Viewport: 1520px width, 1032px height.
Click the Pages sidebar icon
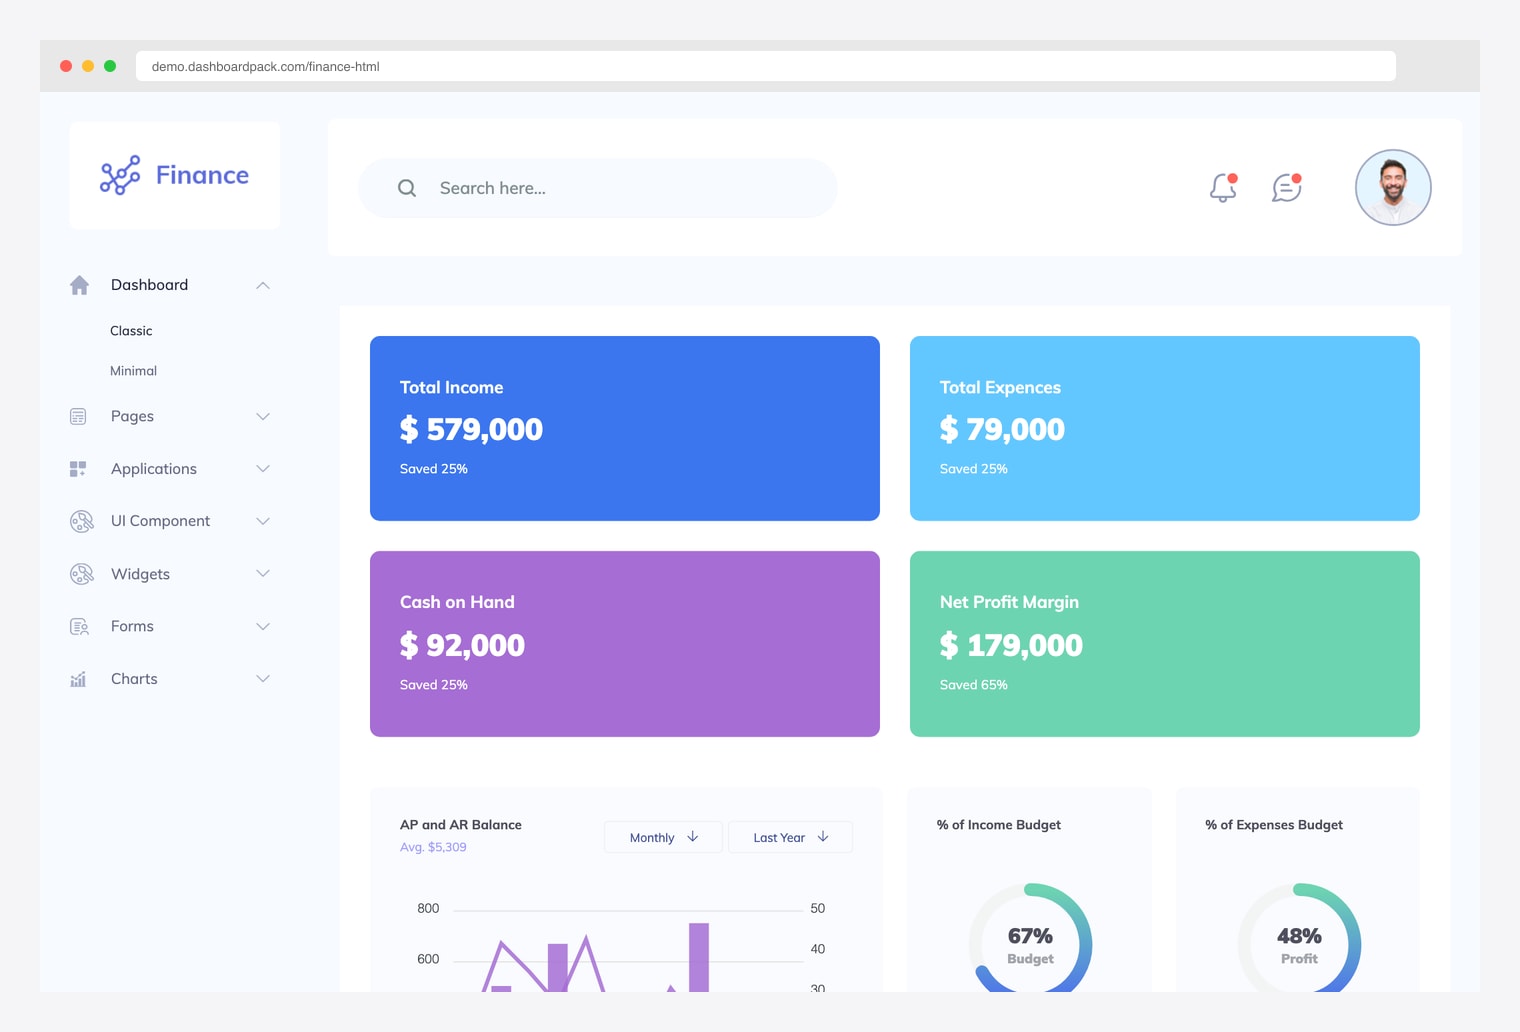(x=78, y=416)
